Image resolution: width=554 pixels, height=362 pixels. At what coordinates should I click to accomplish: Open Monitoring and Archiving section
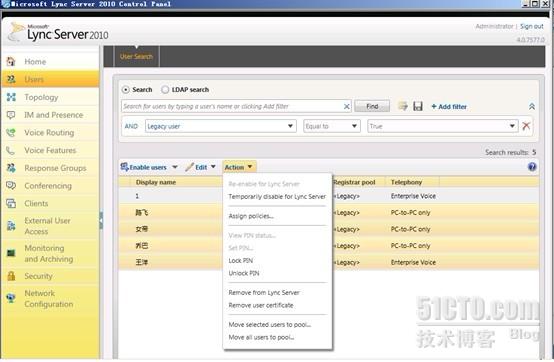pyautogui.click(x=49, y=254)
